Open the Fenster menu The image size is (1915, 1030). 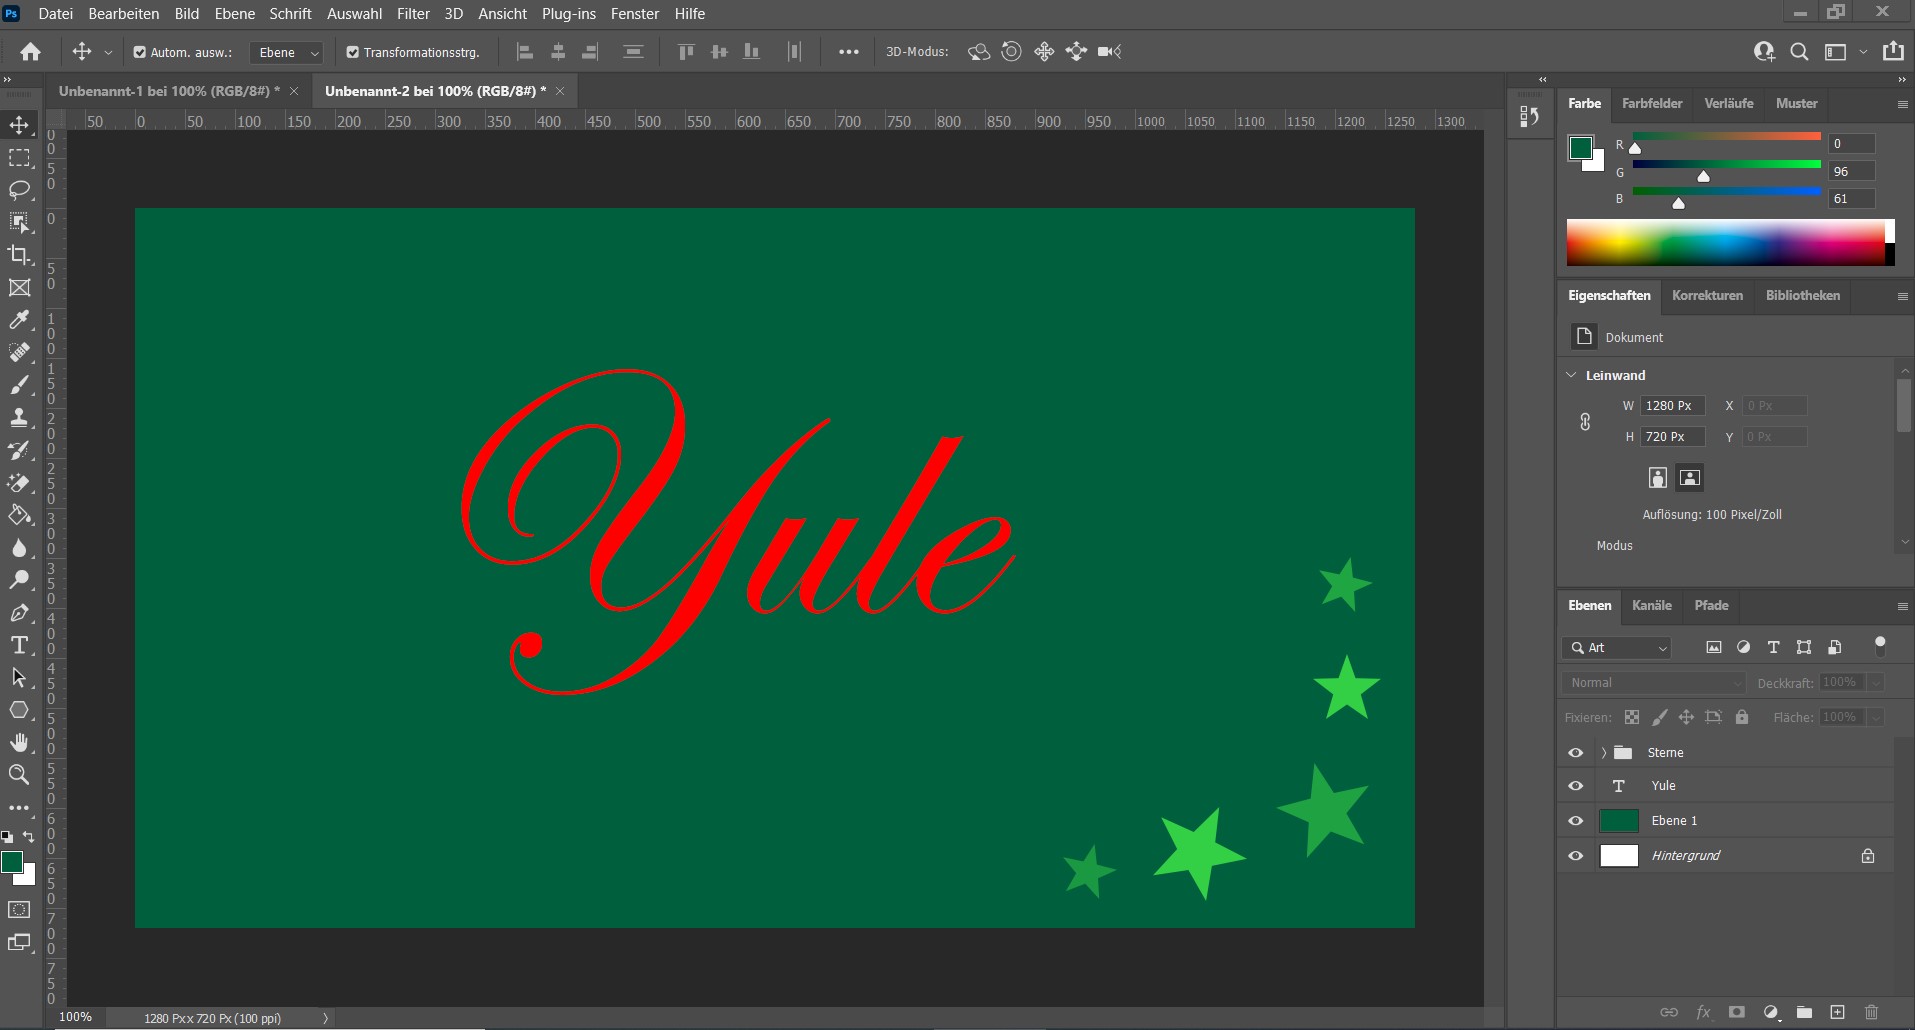pyautogui.click(x=635, y=13)
